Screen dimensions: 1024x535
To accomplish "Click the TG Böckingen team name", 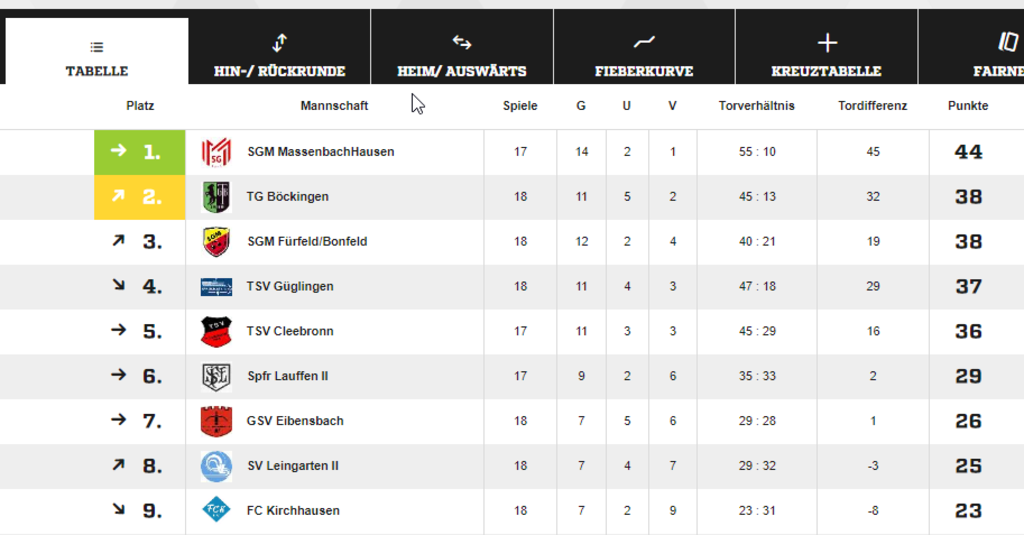I will 287,197.
